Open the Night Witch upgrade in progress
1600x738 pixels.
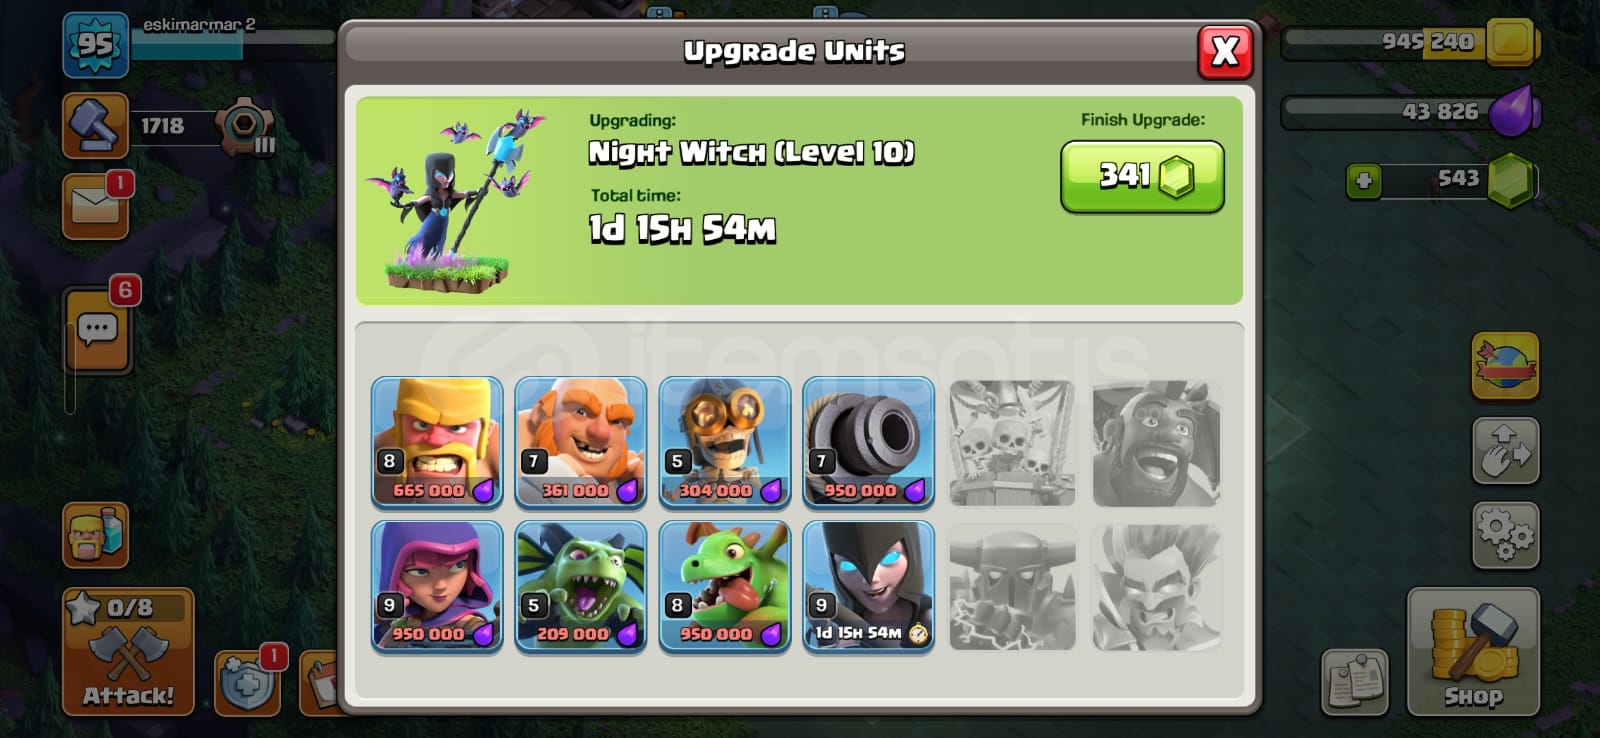[x=869, y=587]
